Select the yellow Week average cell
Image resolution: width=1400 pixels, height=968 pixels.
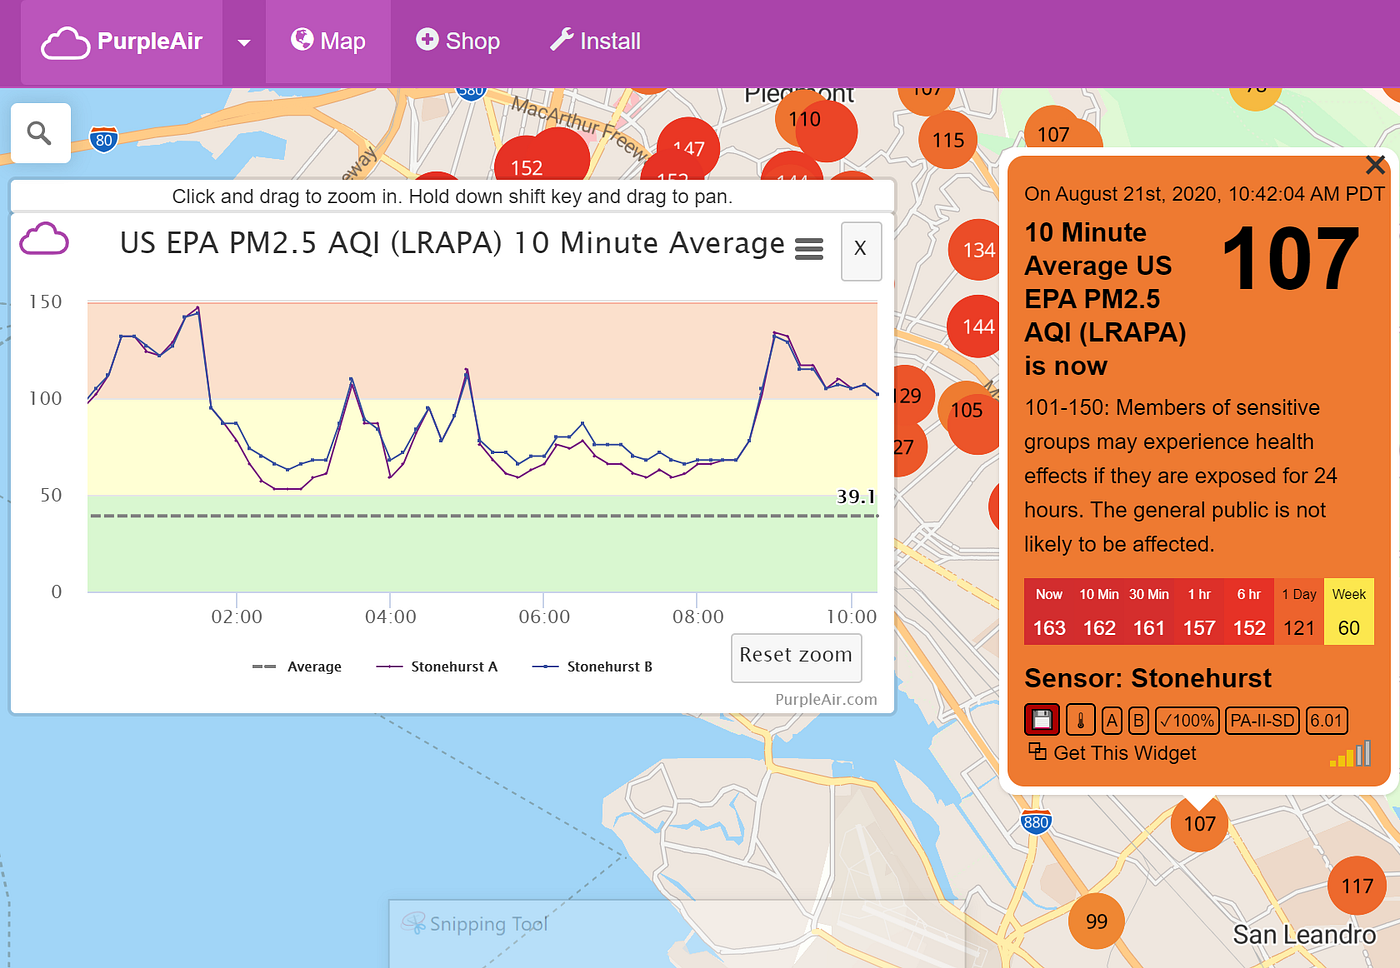pyautogui.click(x=1348, y=612)
